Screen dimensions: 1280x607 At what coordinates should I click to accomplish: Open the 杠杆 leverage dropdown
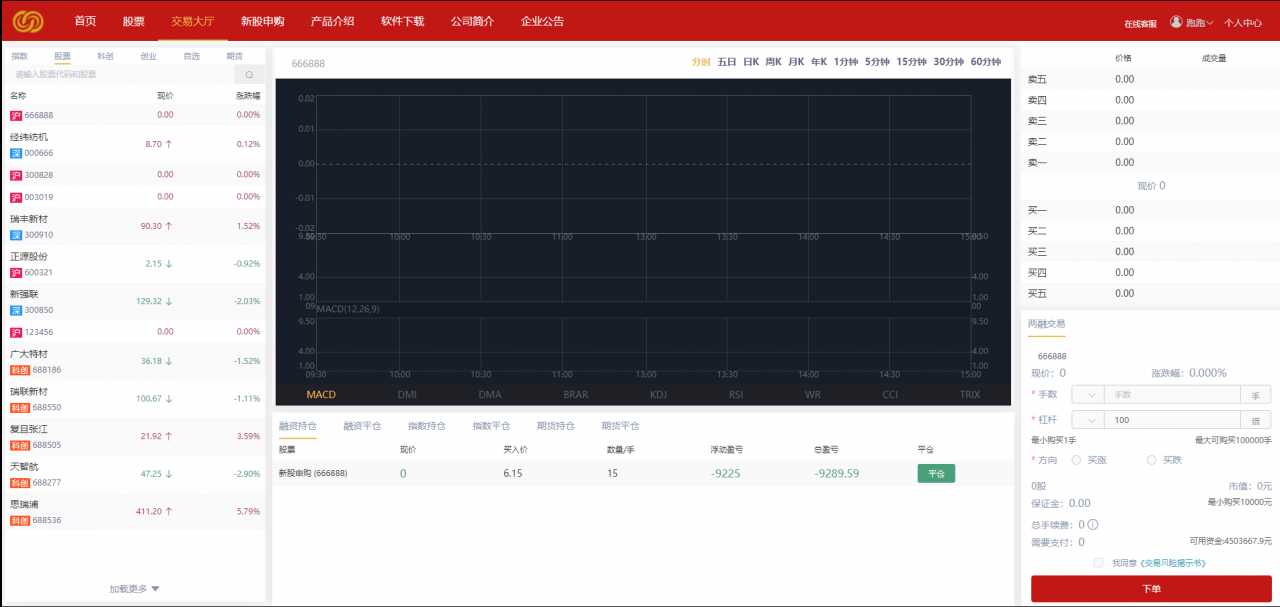(x=1090, y=420)
